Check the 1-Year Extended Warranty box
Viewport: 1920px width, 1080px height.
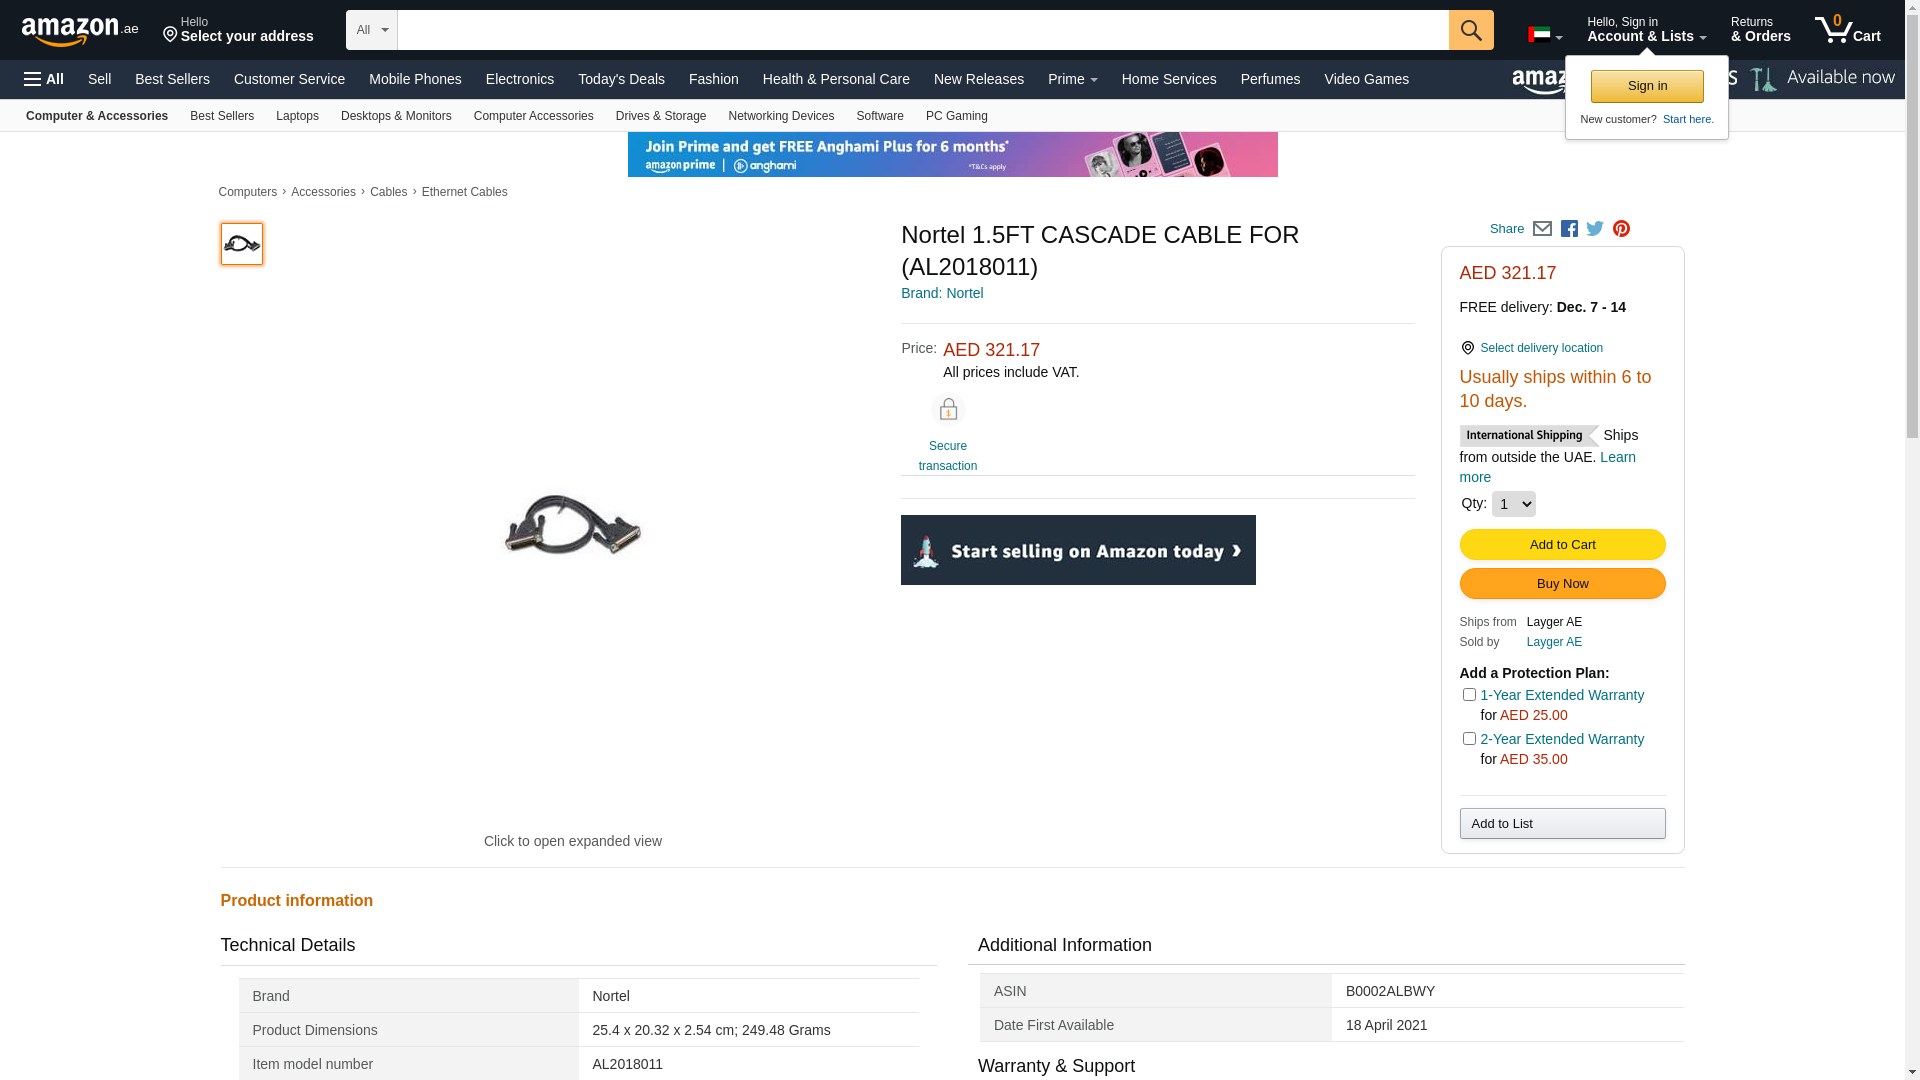(1469, 695)
